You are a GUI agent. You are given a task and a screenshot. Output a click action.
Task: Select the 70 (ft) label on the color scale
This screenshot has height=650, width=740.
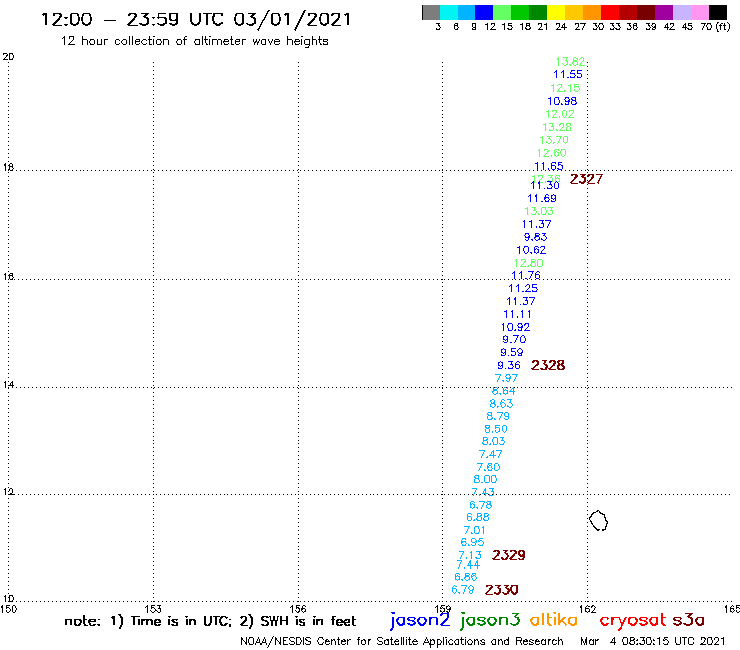point(715,27)
